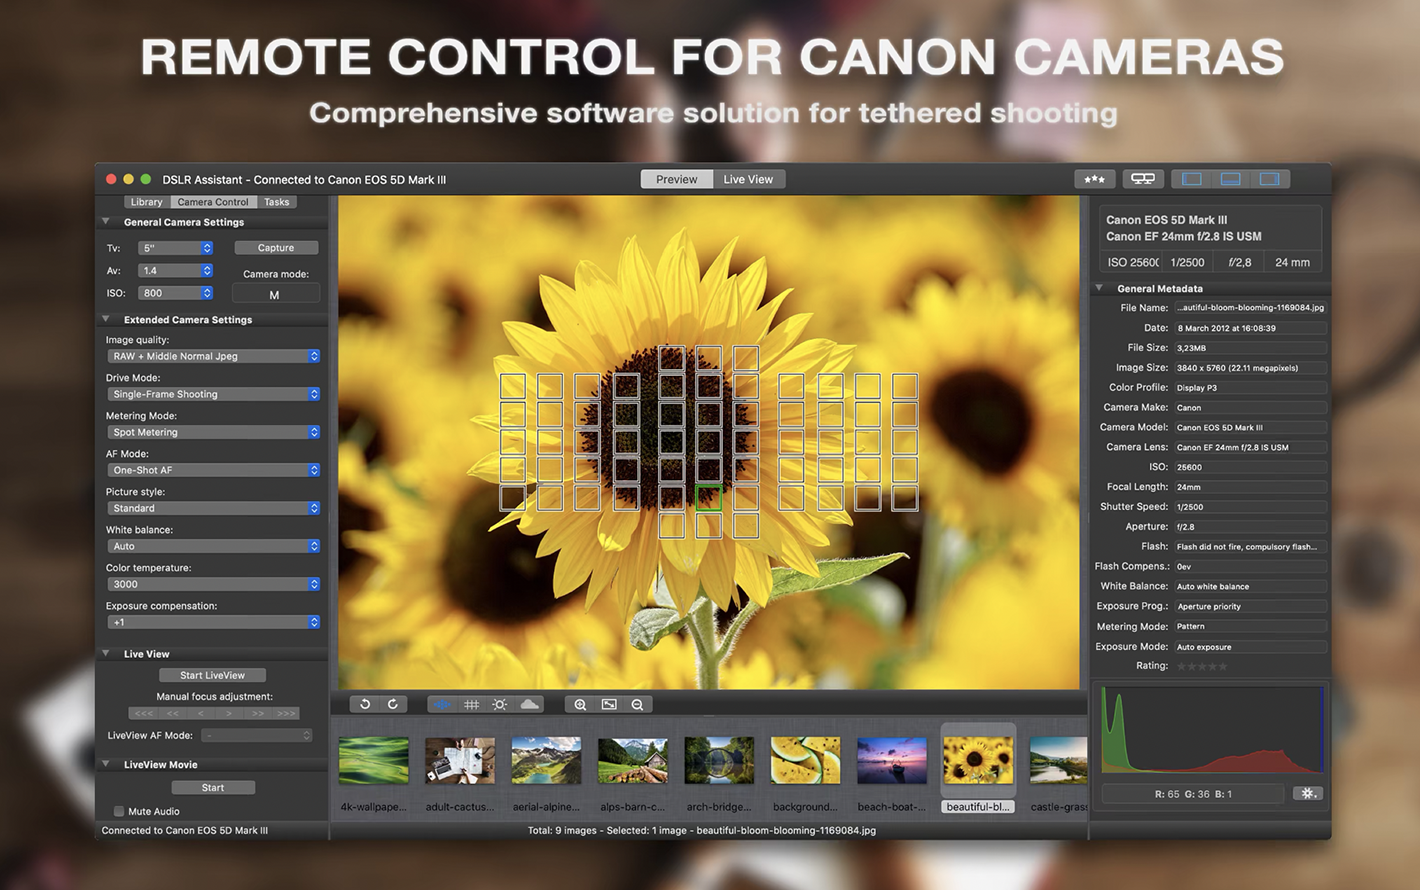The image size is (1420, 890).
Task: Rotate the image counterclockwise
Action: (365, 705)
